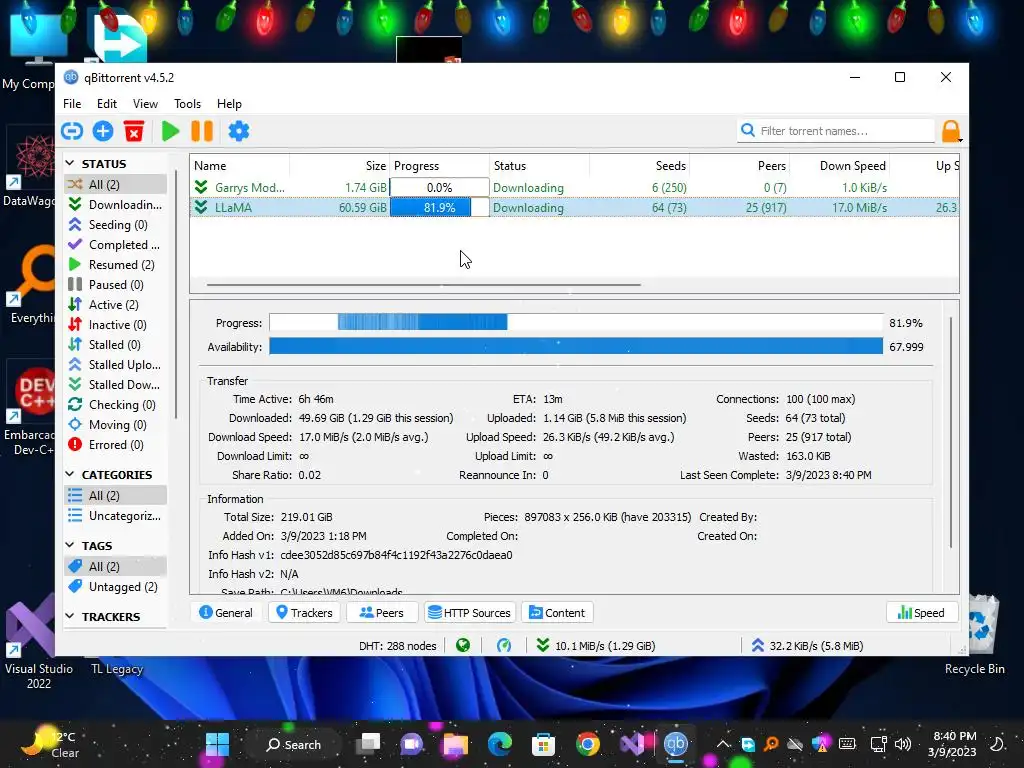Screen dimensions: 1024x768
Task: Focus the Filter torrent names field
Action: pos(836,131)
